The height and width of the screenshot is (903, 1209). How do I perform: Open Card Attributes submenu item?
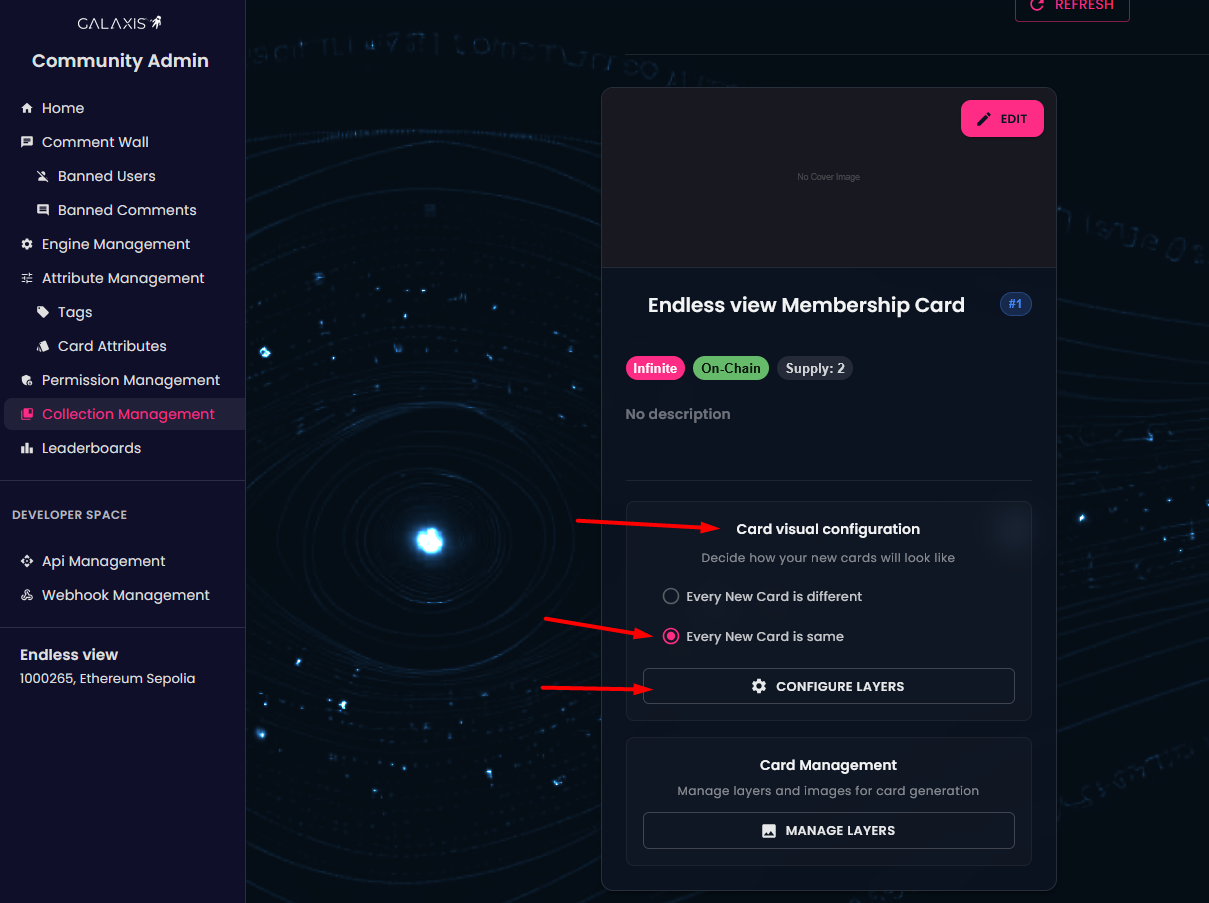(x=112, y=346)
